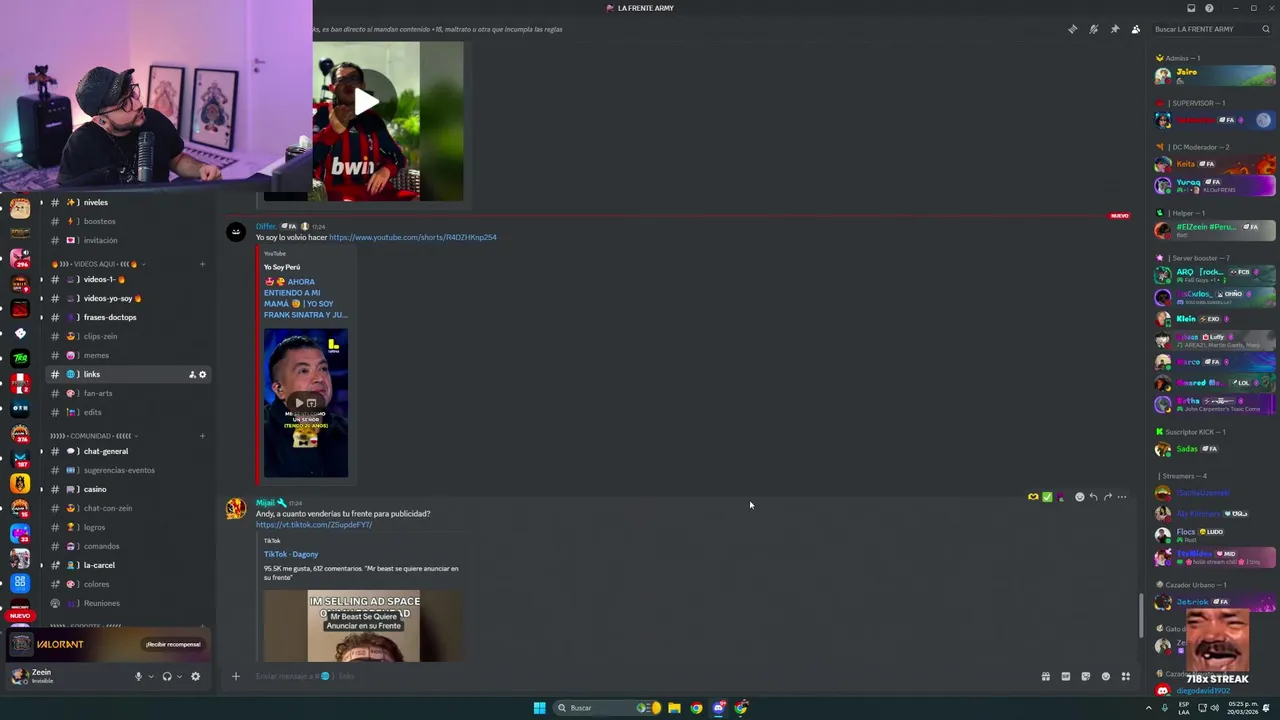Play the bwin video at top
The width and height of the screenshot is (1280, 720).
(365, 101)
